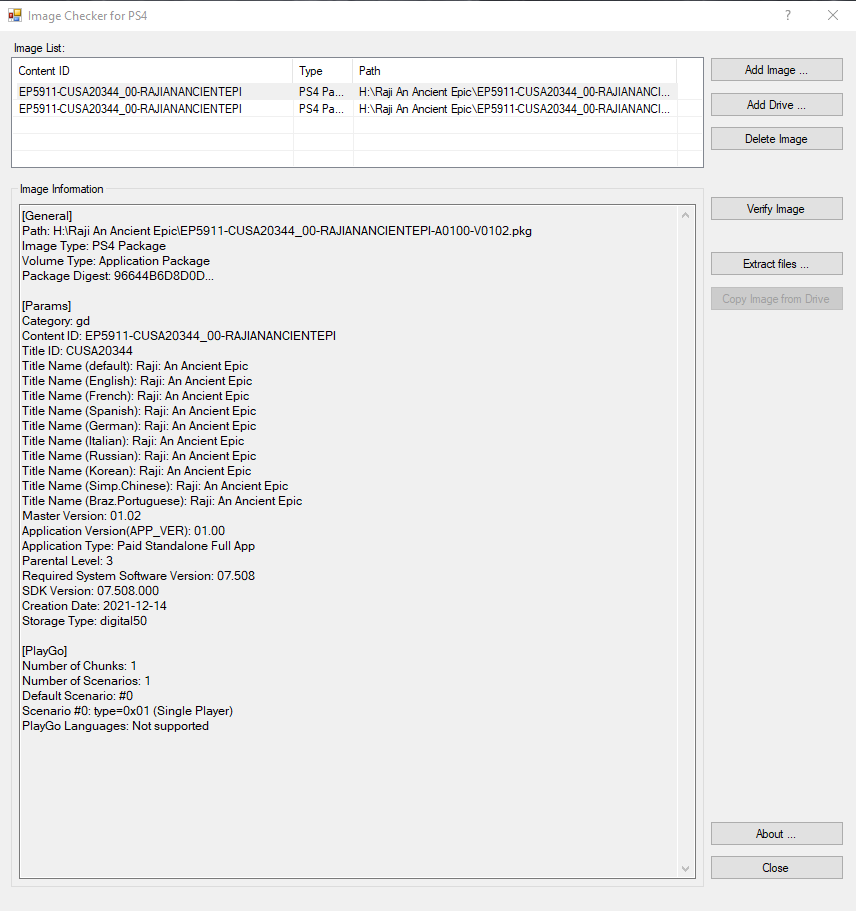This screenshot has height=911, width=856.
Task: Click the Storage Type: digital50 line
Action: (84, 621)
